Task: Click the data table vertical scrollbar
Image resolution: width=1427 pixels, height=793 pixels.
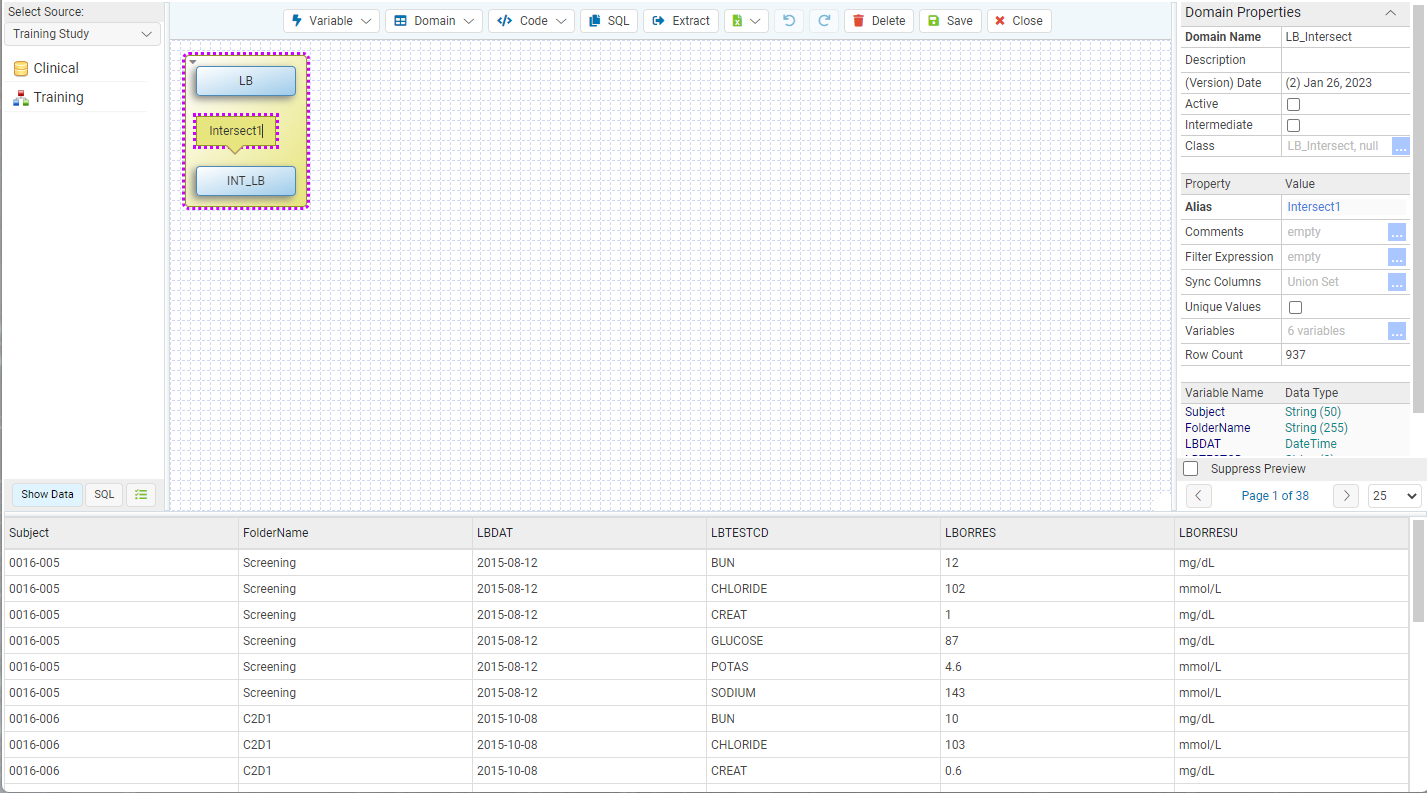Action: click(1419, 572)
